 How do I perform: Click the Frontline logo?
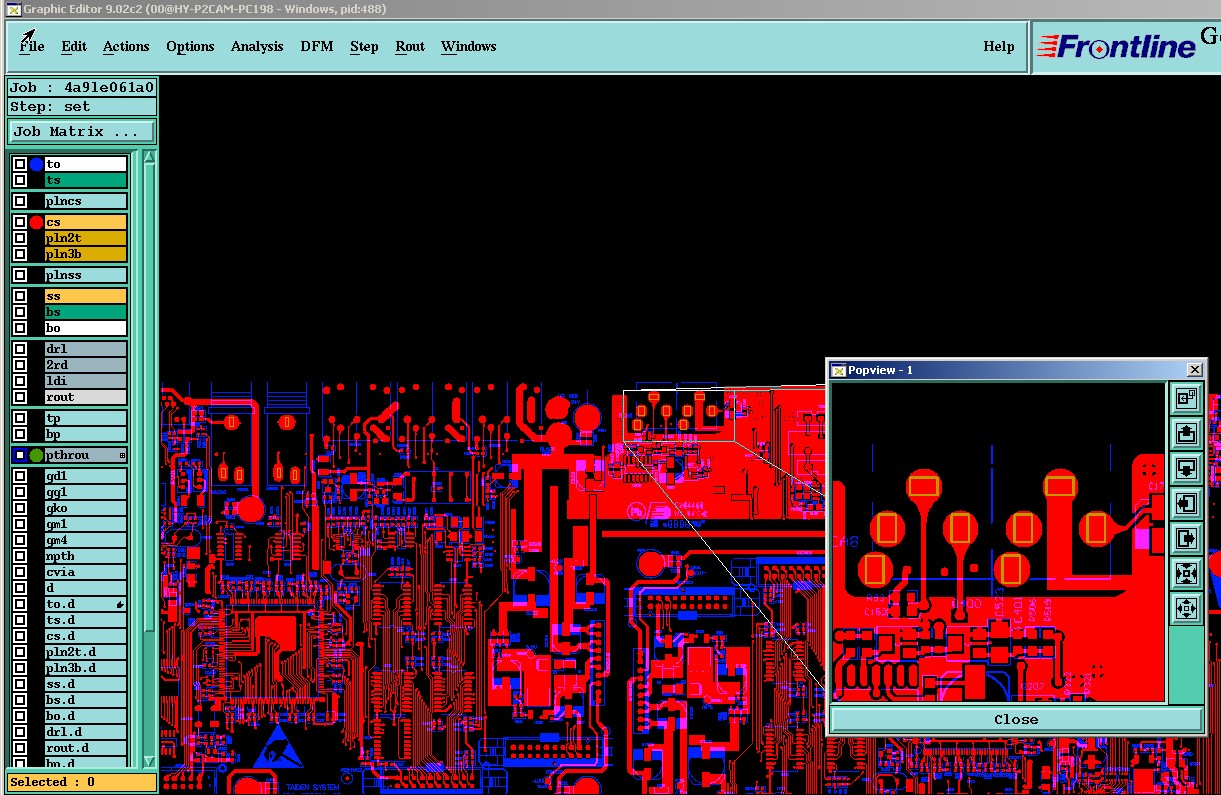(x=1117, y=46)
